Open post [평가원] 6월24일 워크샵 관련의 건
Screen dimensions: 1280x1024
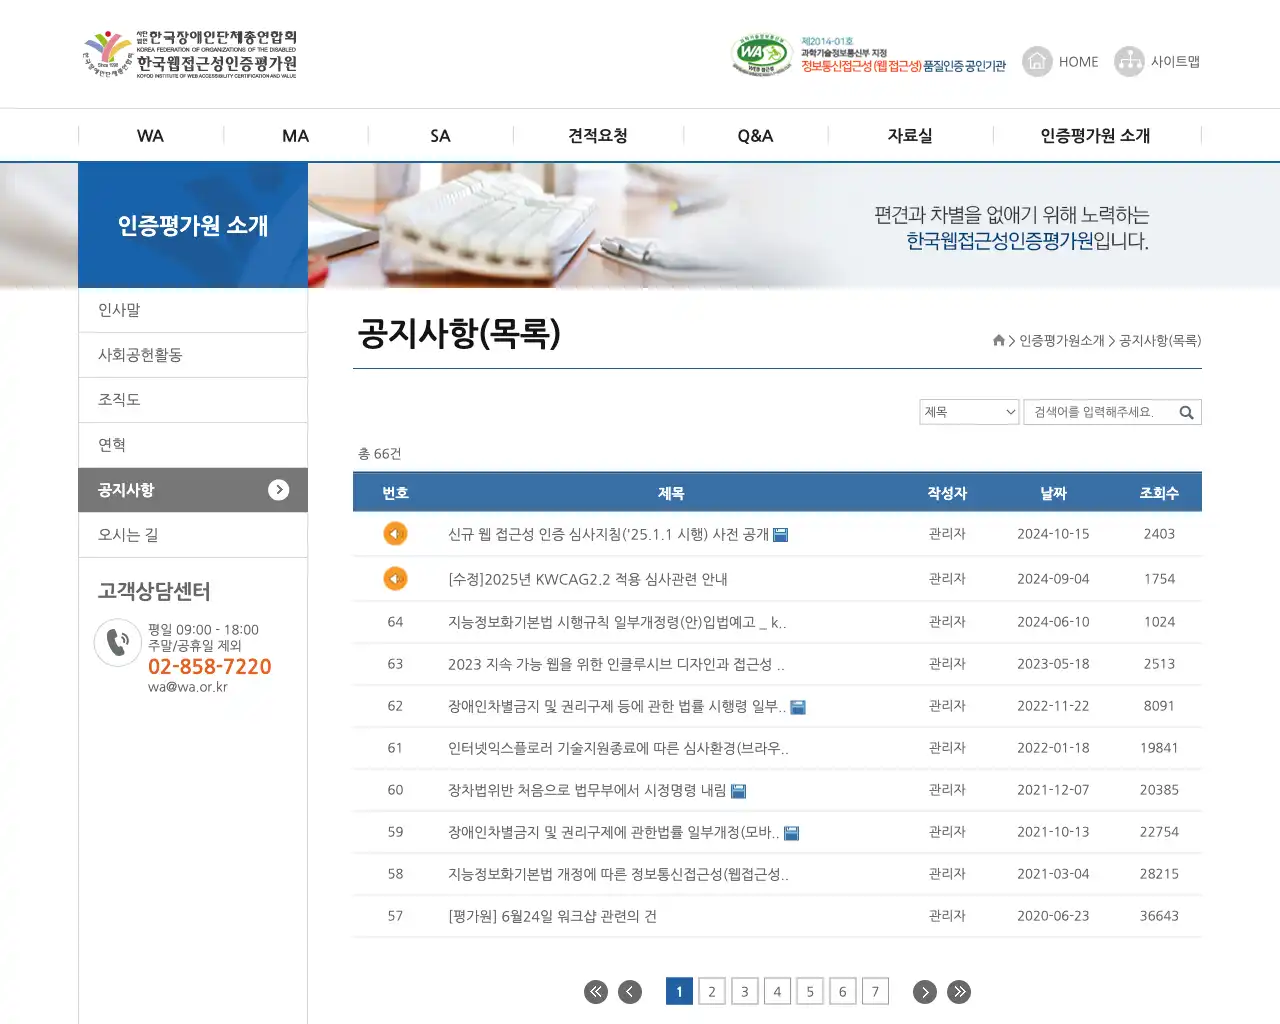(x=552, y=916)
